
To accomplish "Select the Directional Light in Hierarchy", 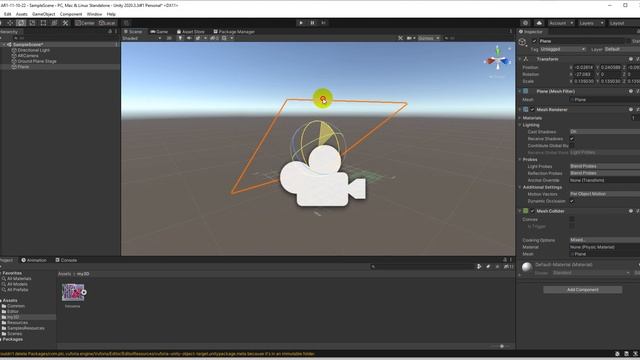I will click(x=33, y=50).
